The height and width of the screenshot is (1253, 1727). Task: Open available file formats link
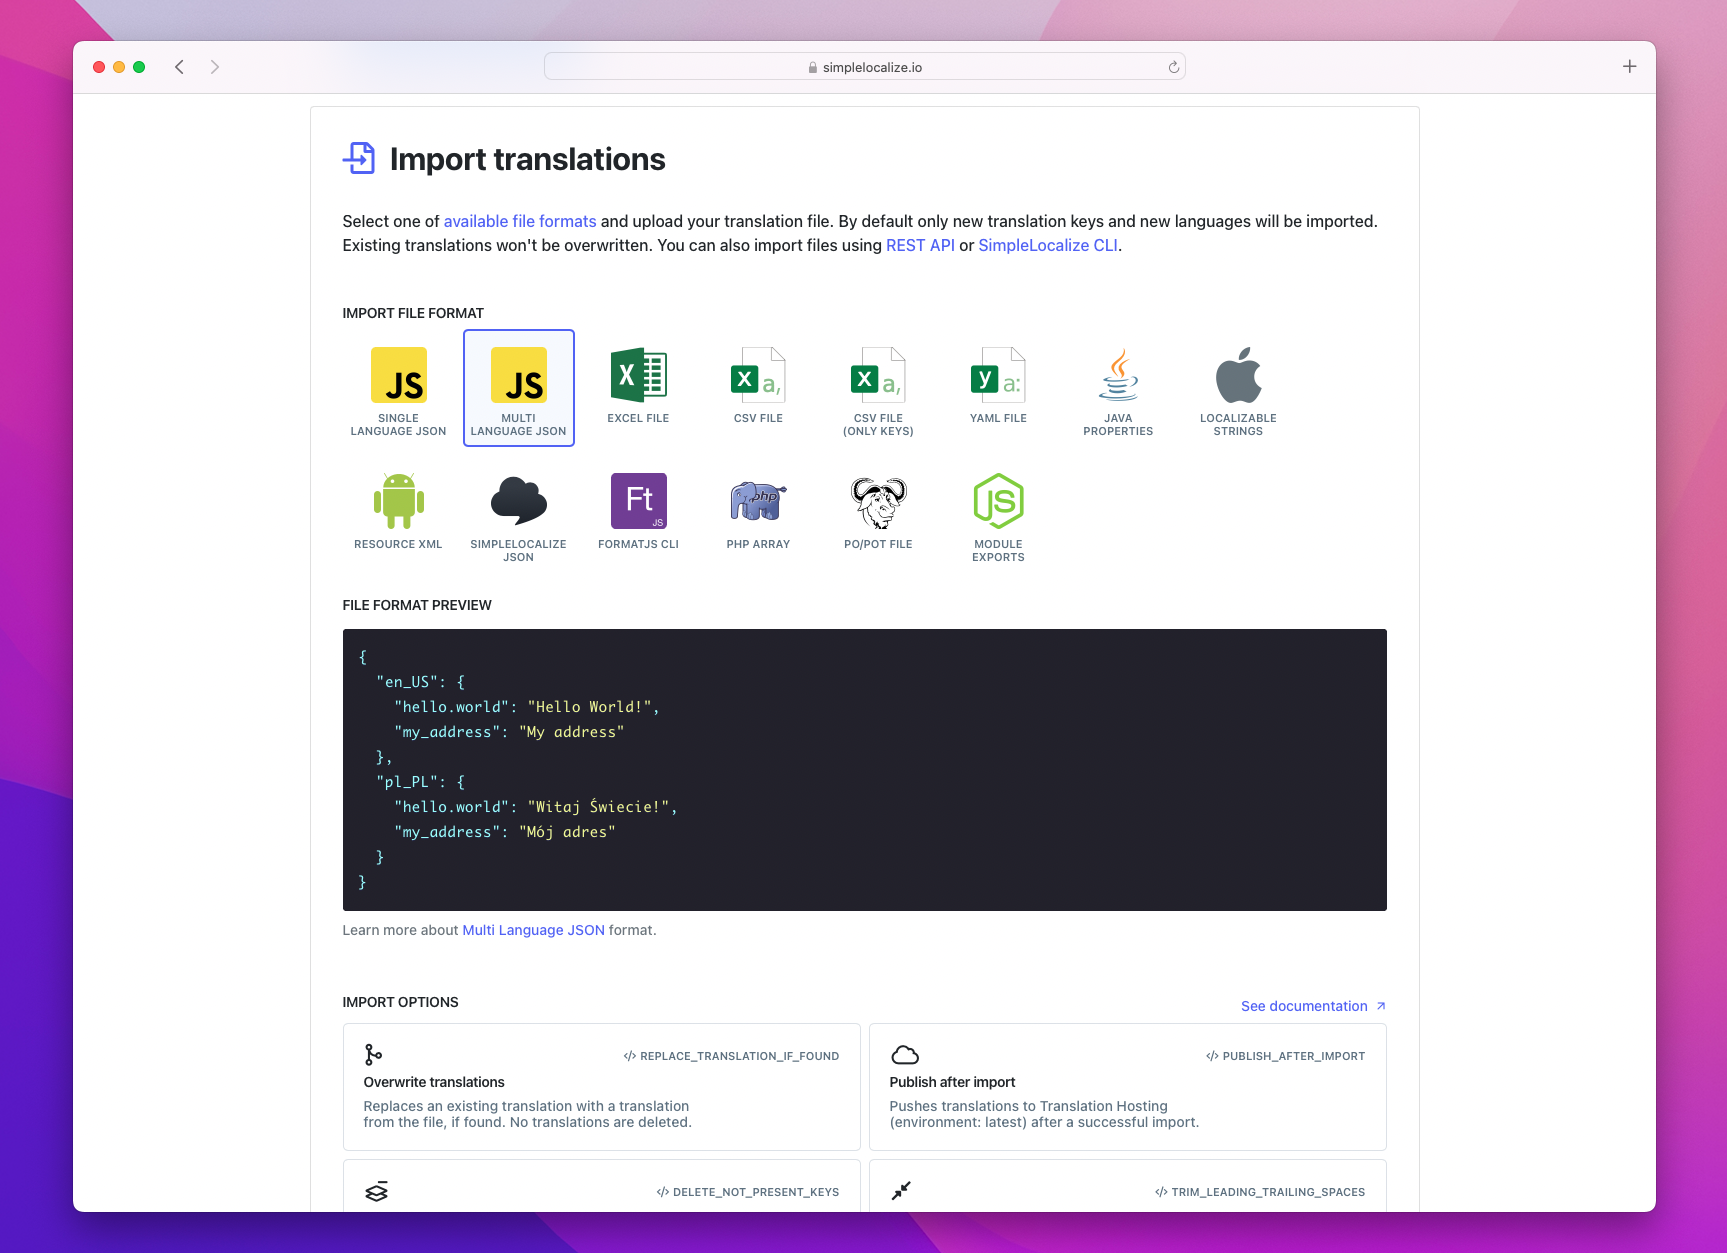(519, 221)
